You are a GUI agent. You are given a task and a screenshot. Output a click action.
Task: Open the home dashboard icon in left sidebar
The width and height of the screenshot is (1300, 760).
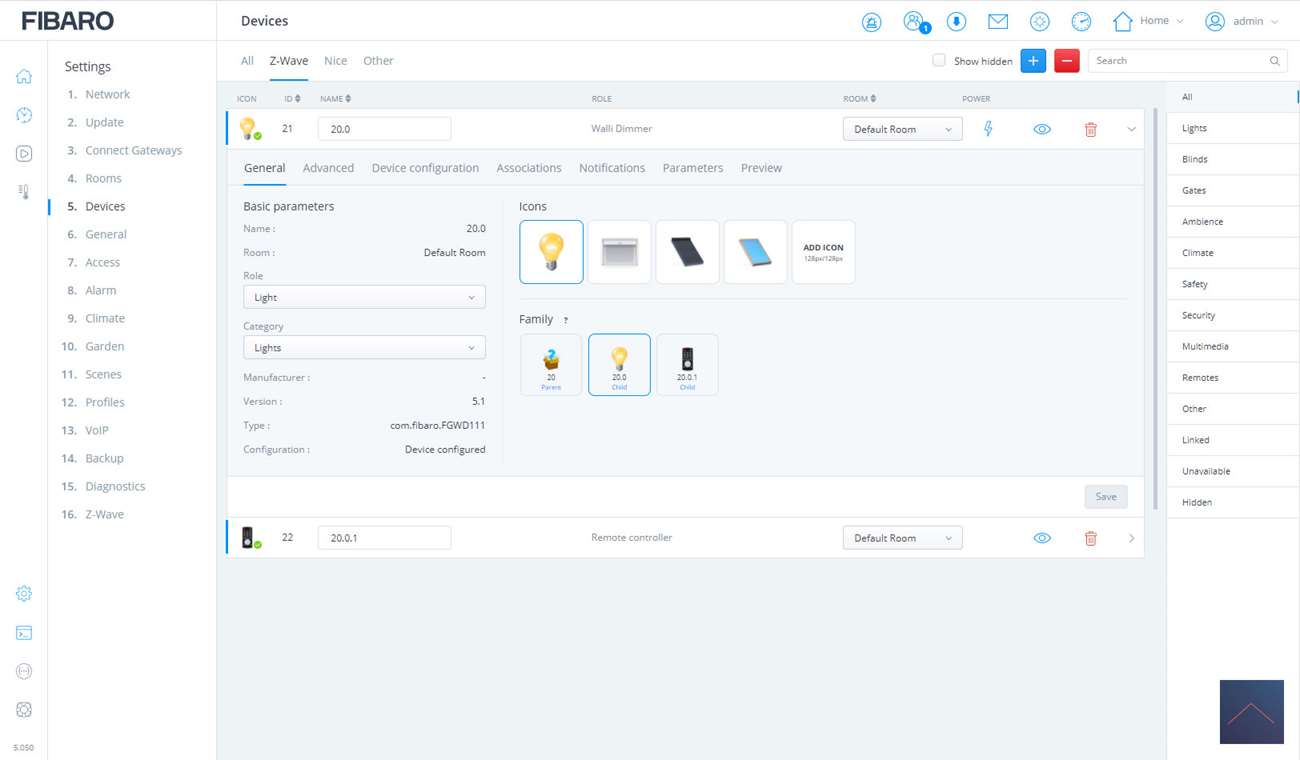pyautogui.click(x=24, y=77)
